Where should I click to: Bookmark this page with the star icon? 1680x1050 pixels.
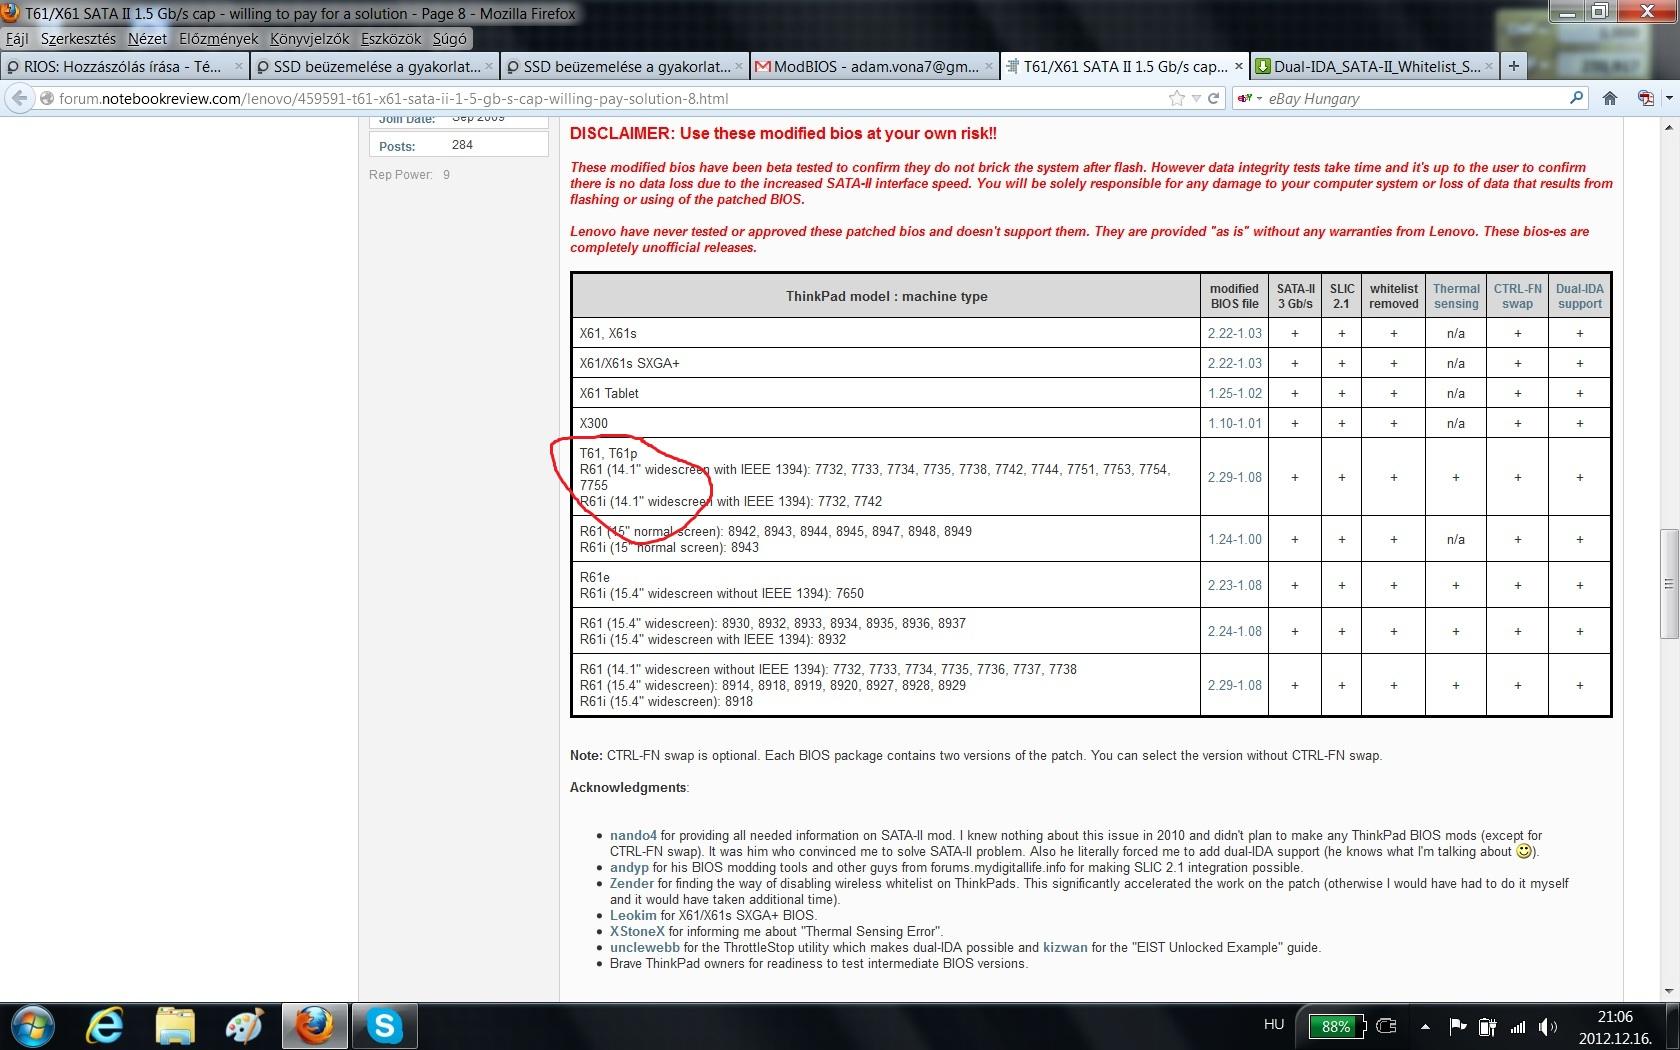pyautogui.click(x=1177, y=98)
